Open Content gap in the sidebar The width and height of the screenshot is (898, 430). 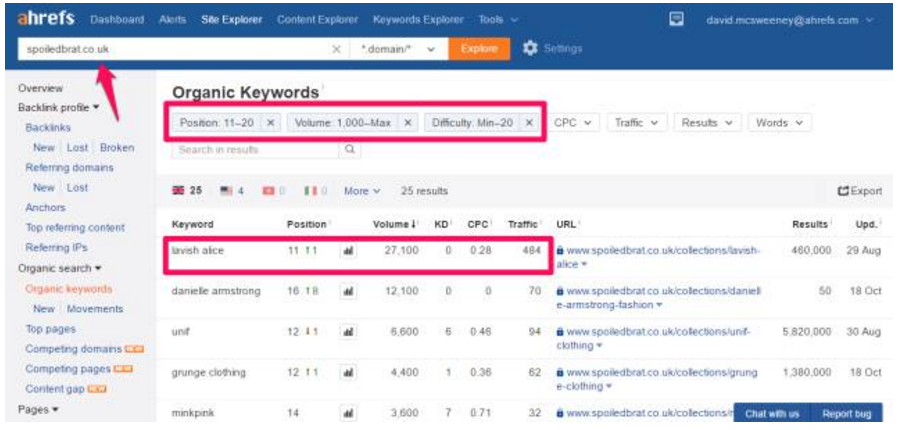pos(55,389)
